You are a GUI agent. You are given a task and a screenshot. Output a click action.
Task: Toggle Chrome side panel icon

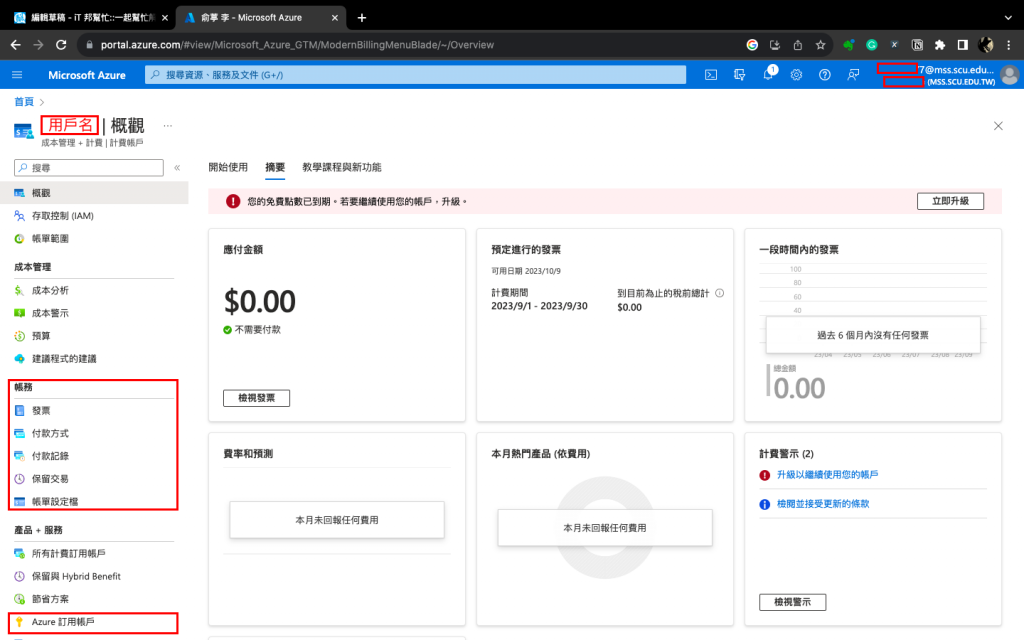[x=963, y=45]
